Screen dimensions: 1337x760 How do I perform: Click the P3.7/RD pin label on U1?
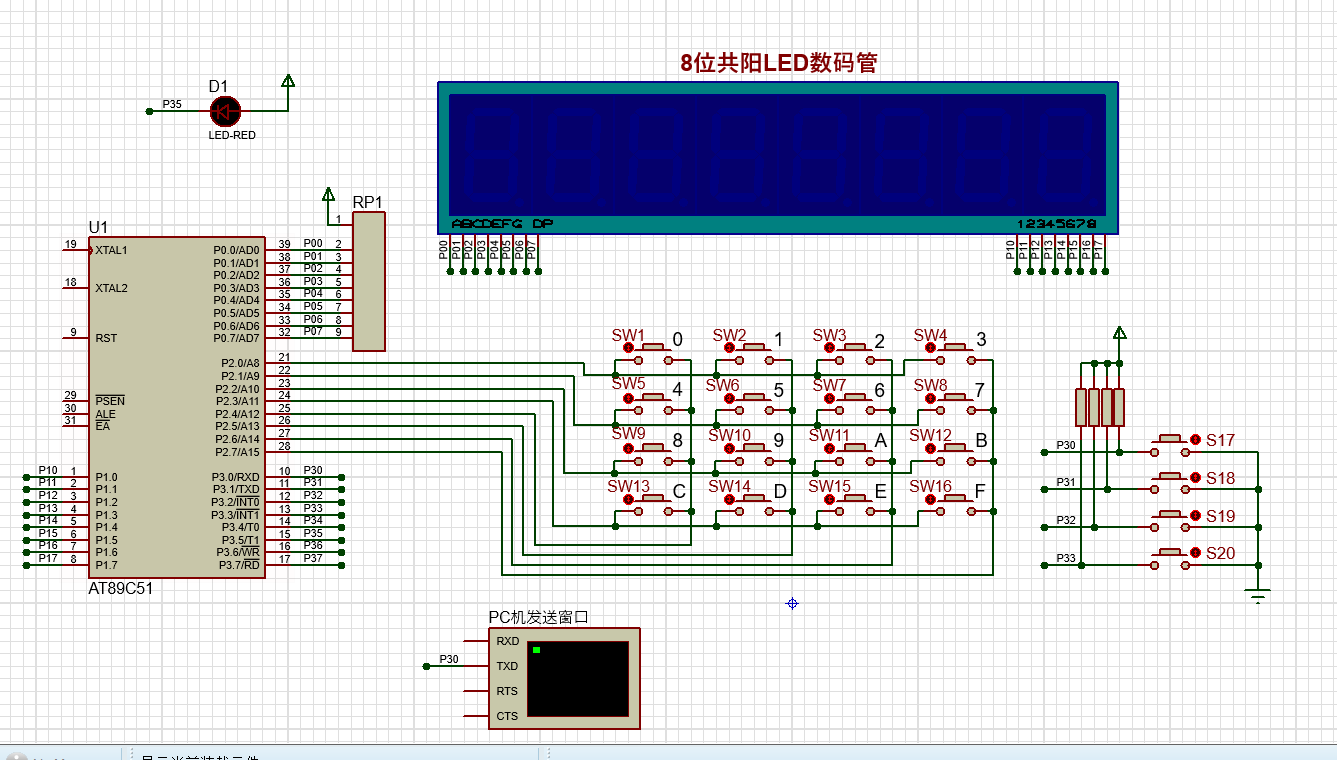[239, 565]
